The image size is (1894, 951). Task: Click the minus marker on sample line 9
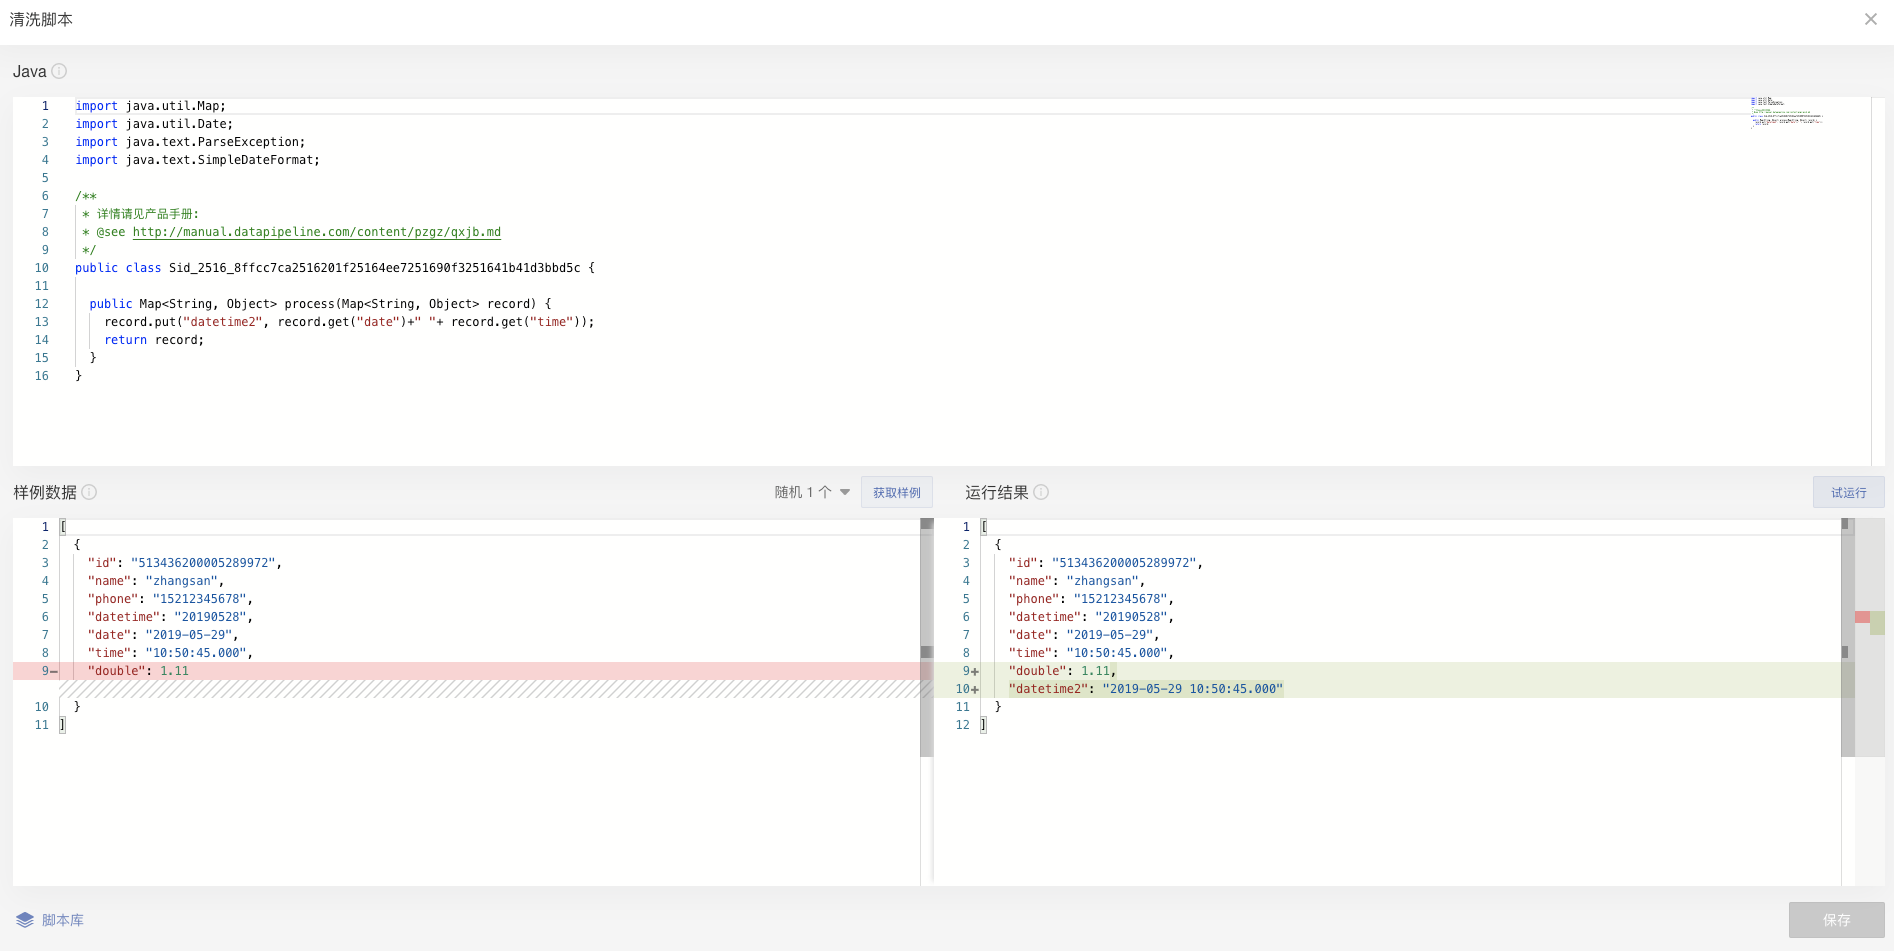click(54, 671)
